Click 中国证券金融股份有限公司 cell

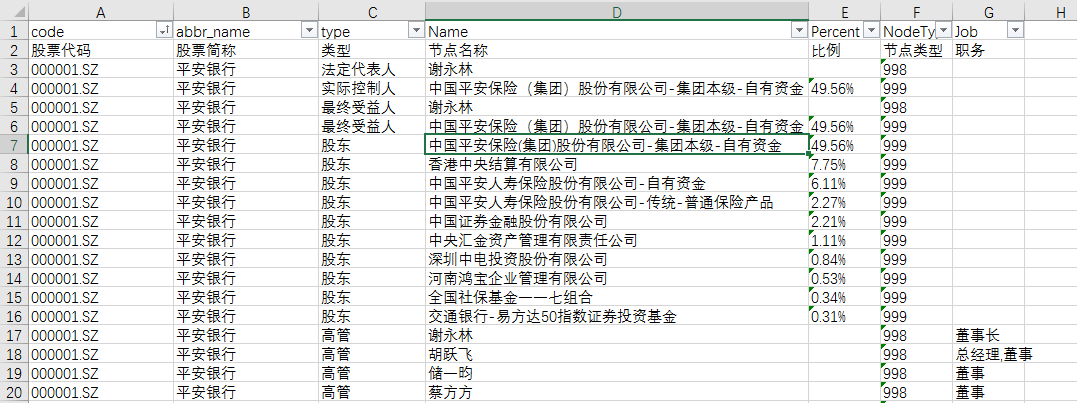pyautogui.click(x=617, y=222)
